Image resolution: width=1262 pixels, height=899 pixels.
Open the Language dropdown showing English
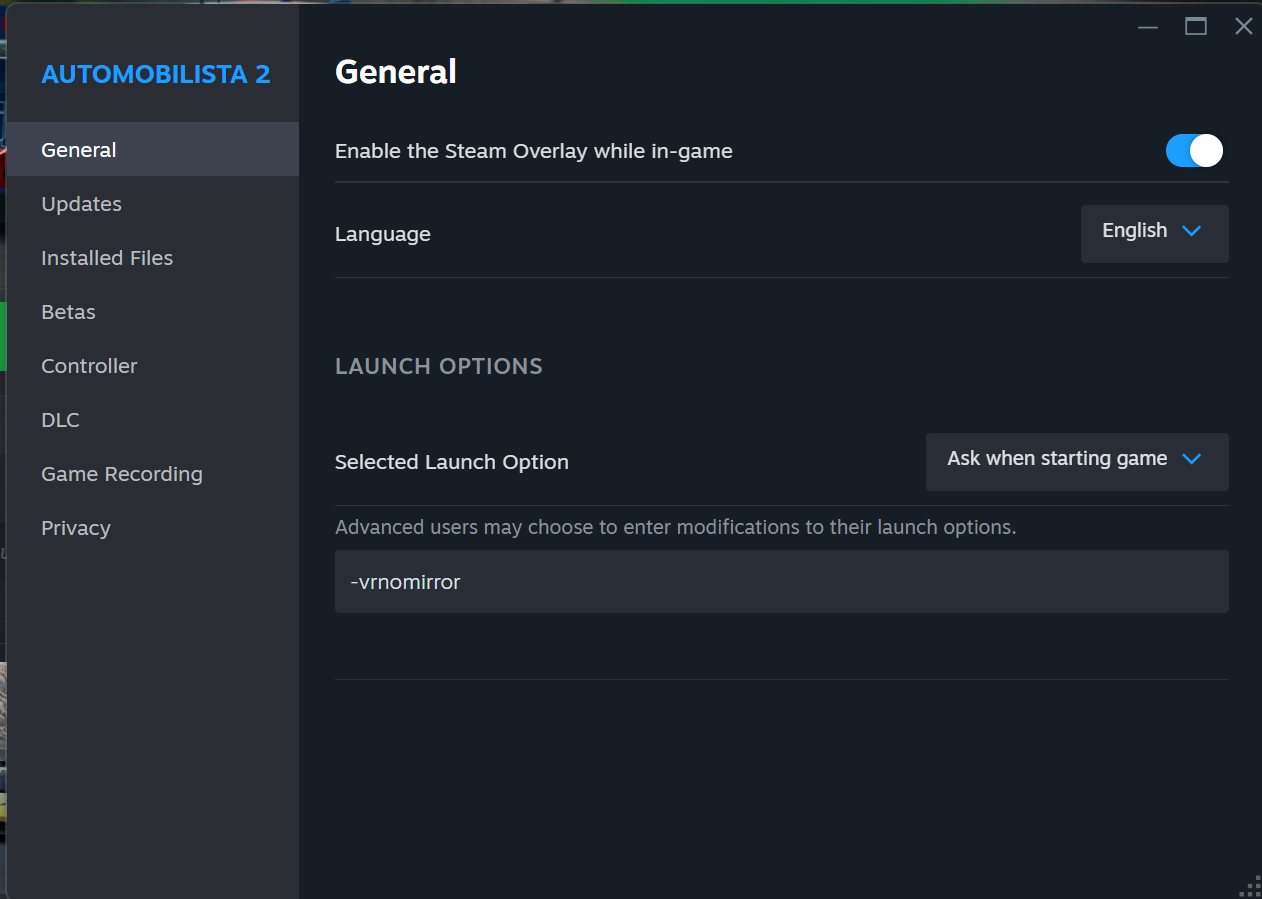[1154, 233]
